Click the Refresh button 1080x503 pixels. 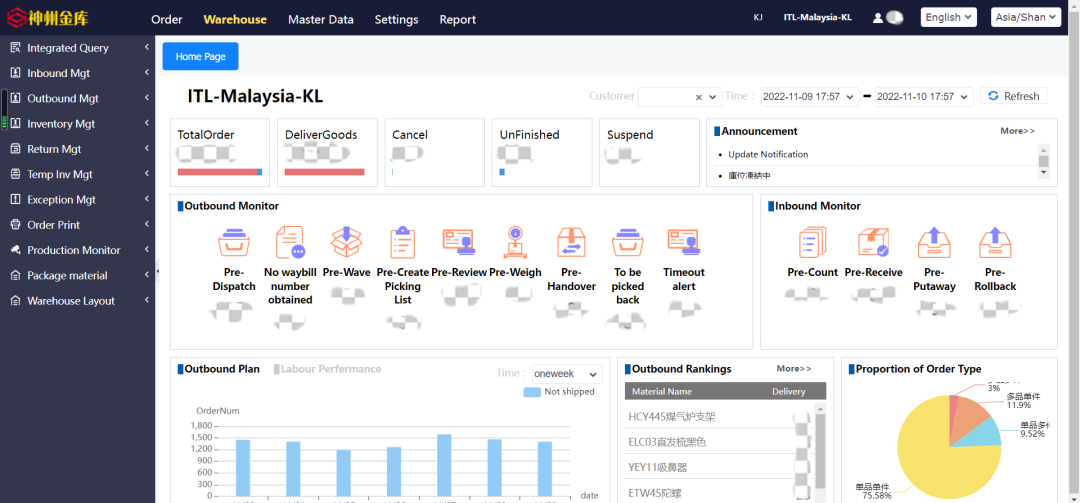[x=1013, y=96]
